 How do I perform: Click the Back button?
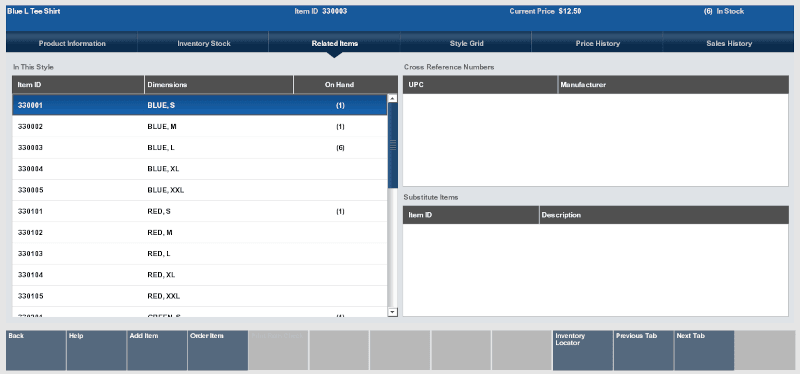click(x=36, y=350)
